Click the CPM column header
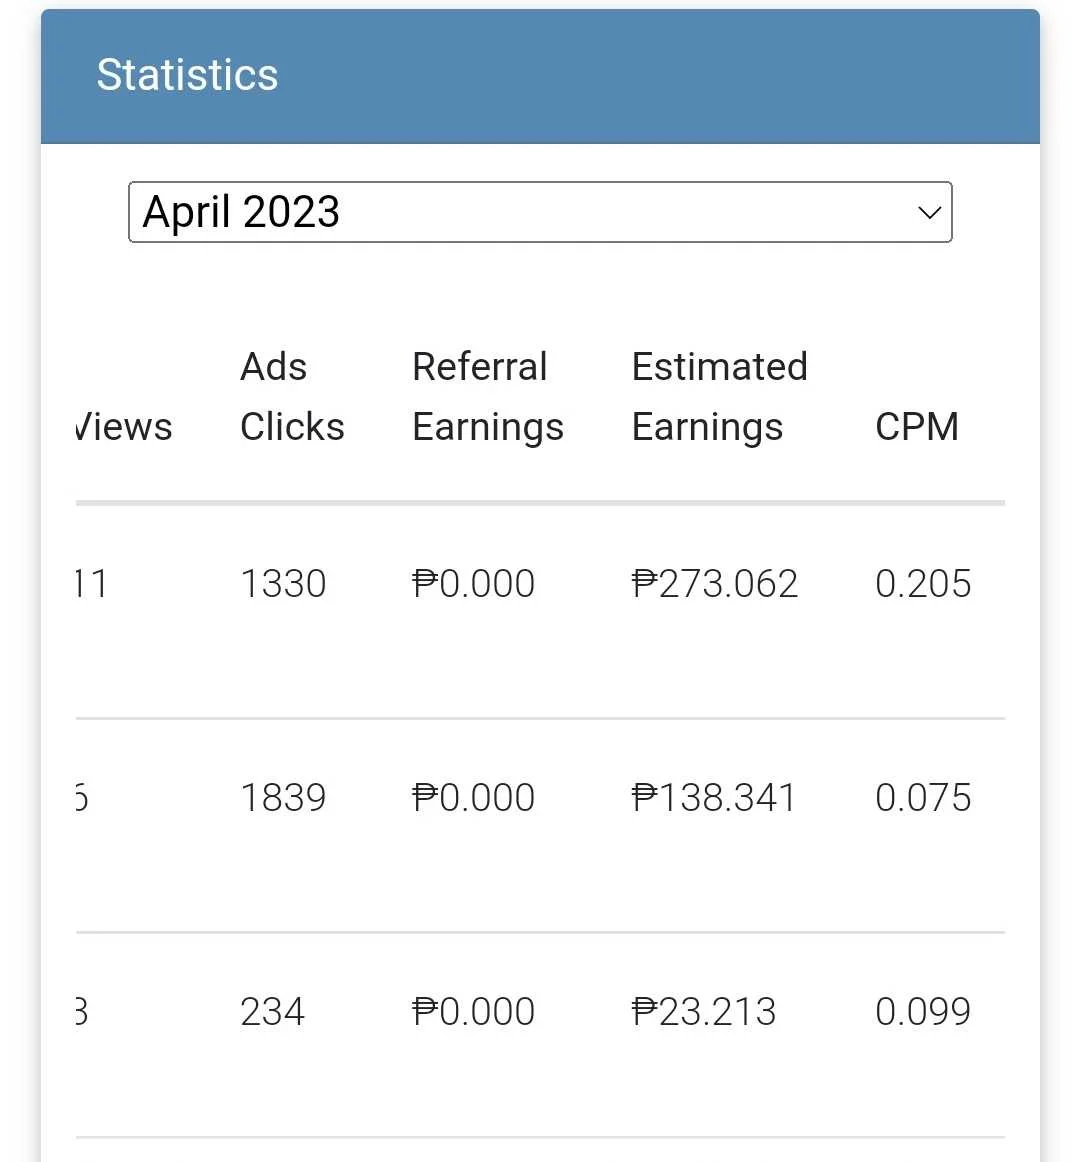This screenshot has width=1080, height=1162. 917,427
